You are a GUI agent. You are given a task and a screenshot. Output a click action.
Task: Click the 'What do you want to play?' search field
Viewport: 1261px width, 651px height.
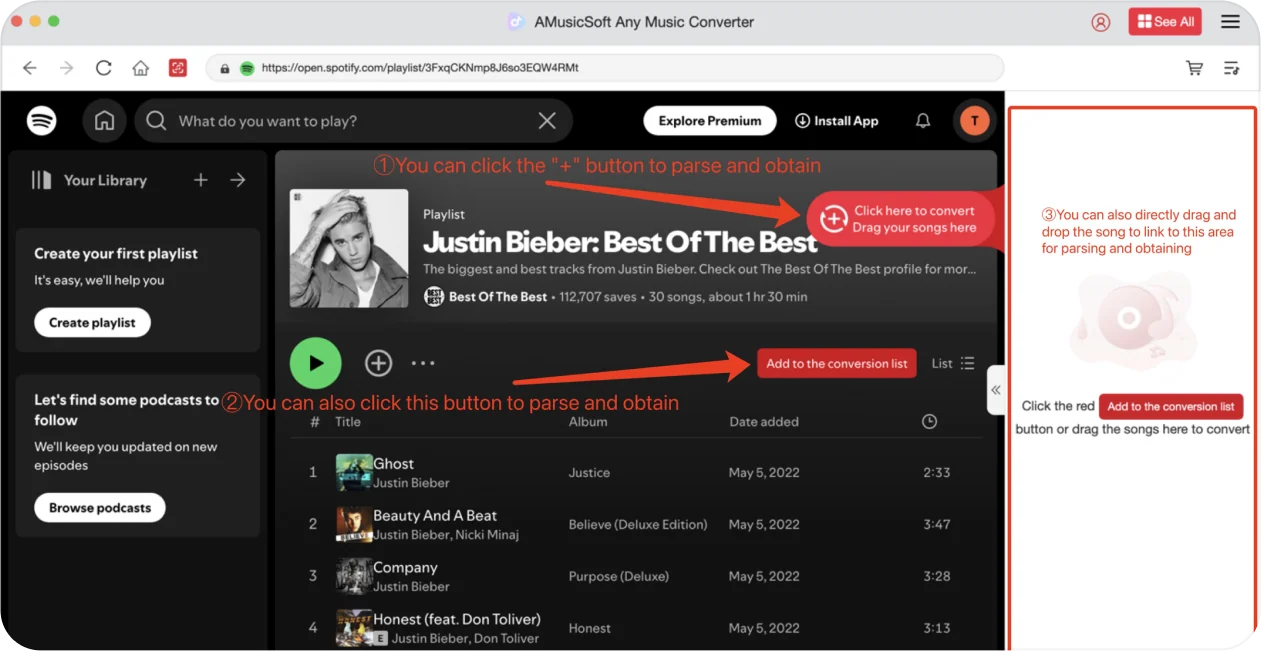click(353, 121)
